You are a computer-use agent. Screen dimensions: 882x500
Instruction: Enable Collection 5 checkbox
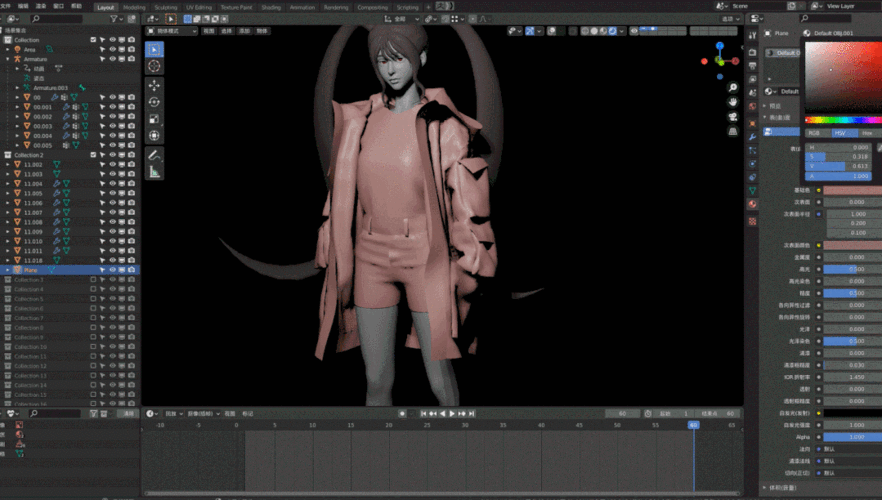(x=93, y=299)
